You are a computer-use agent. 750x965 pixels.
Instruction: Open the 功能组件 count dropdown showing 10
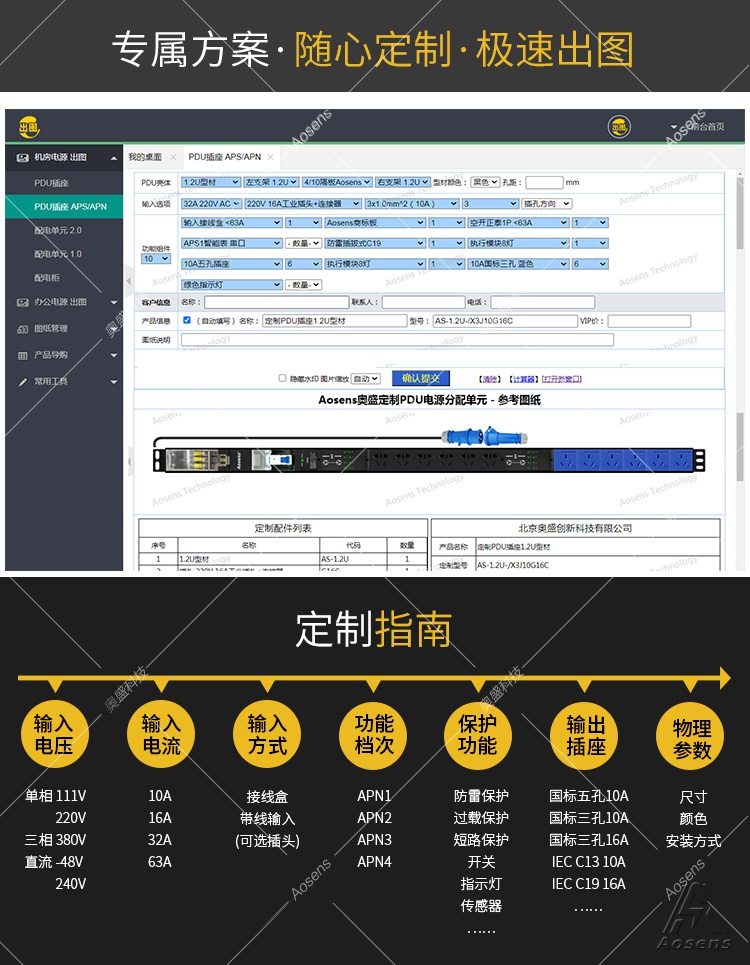156,259
